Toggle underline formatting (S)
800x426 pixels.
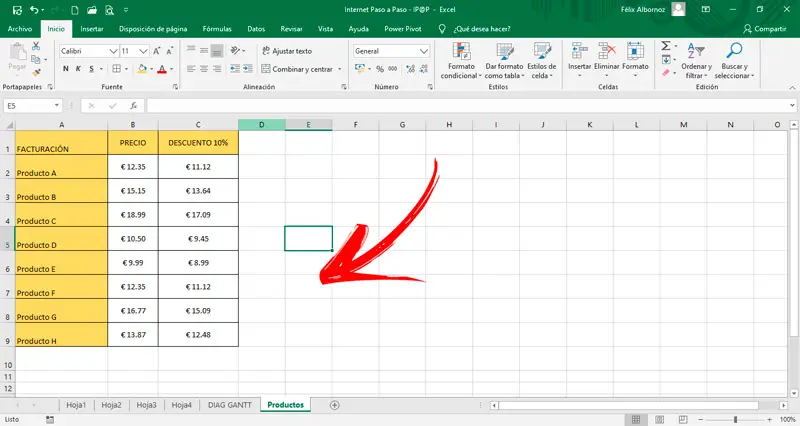[x=91, y=69]
